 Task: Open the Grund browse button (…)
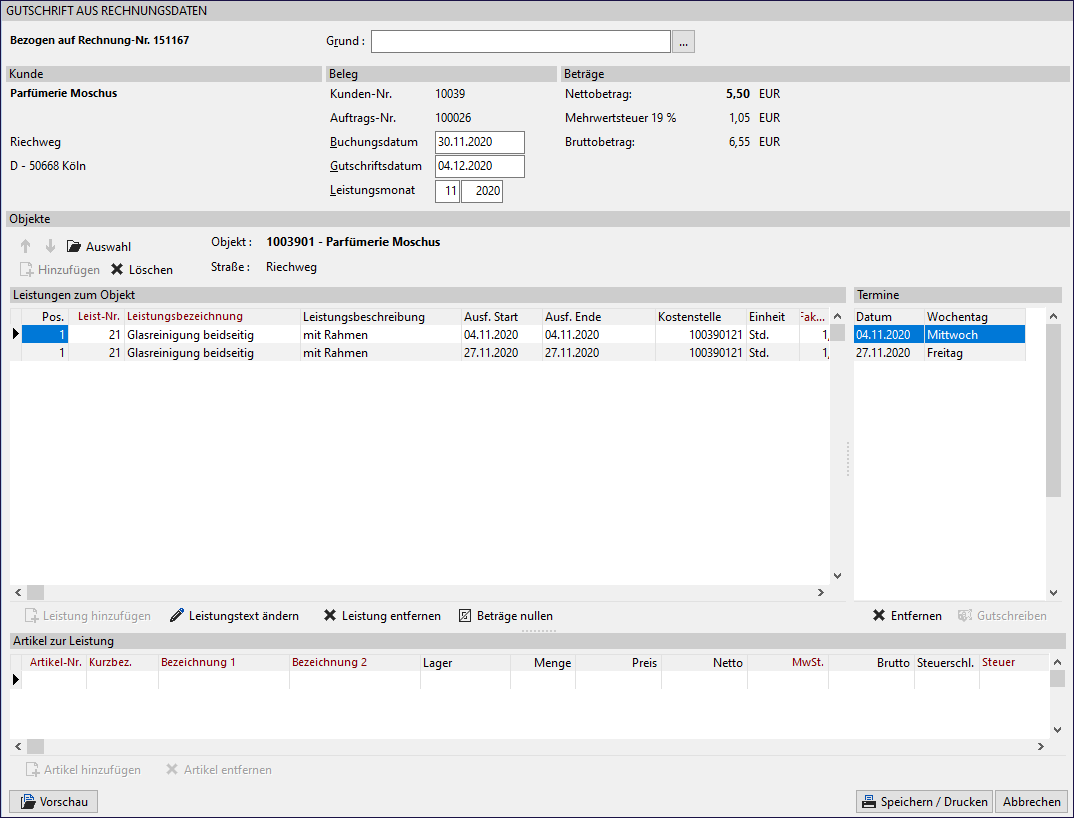(x=683, y=41)
